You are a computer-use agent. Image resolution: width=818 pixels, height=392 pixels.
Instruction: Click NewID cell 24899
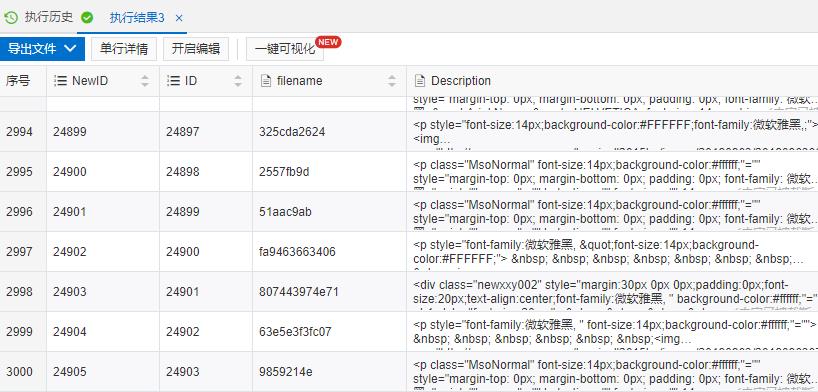[103, 132]
